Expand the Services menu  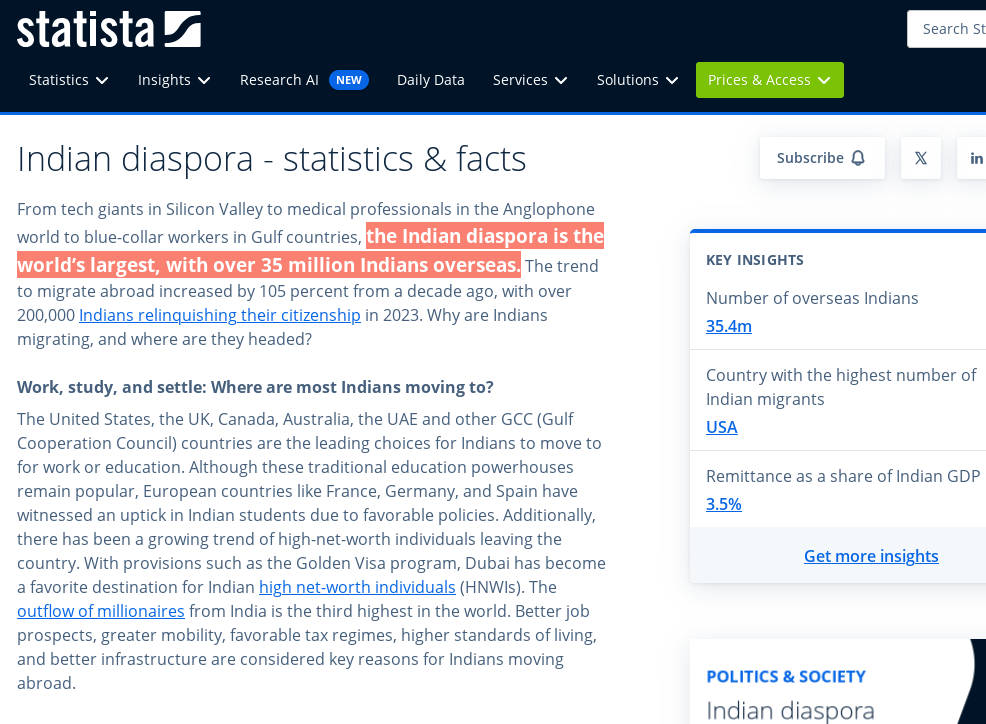tap(530, 80)
